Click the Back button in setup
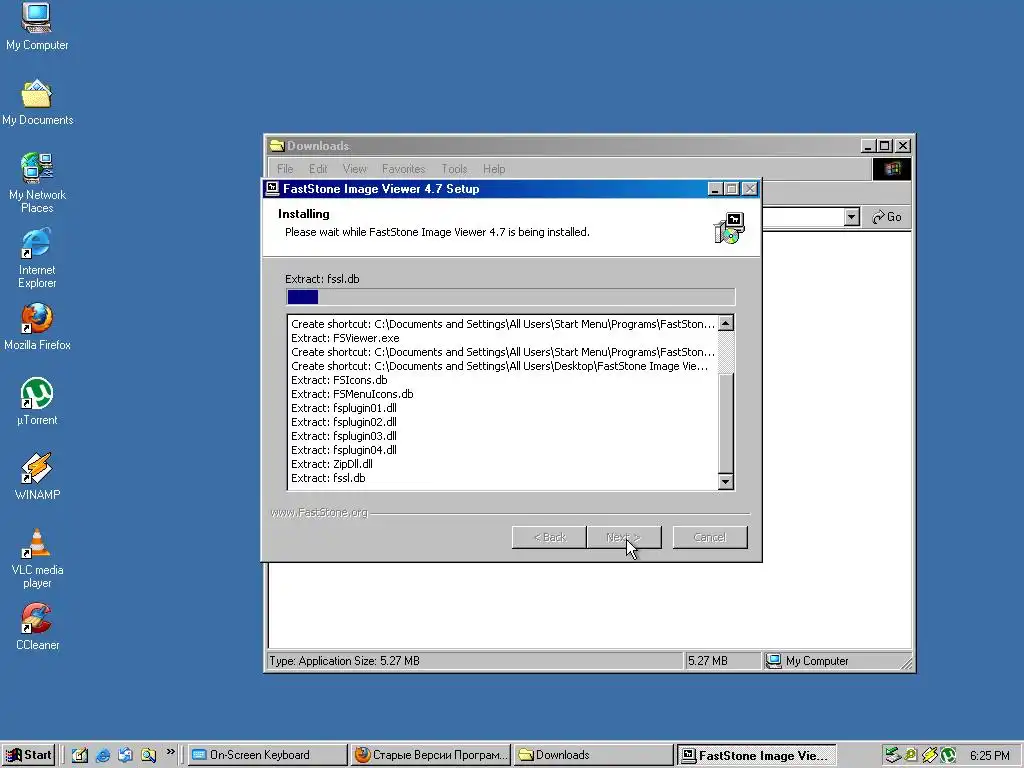Viewport: 1024px width, 768px height. pos(549,537)
